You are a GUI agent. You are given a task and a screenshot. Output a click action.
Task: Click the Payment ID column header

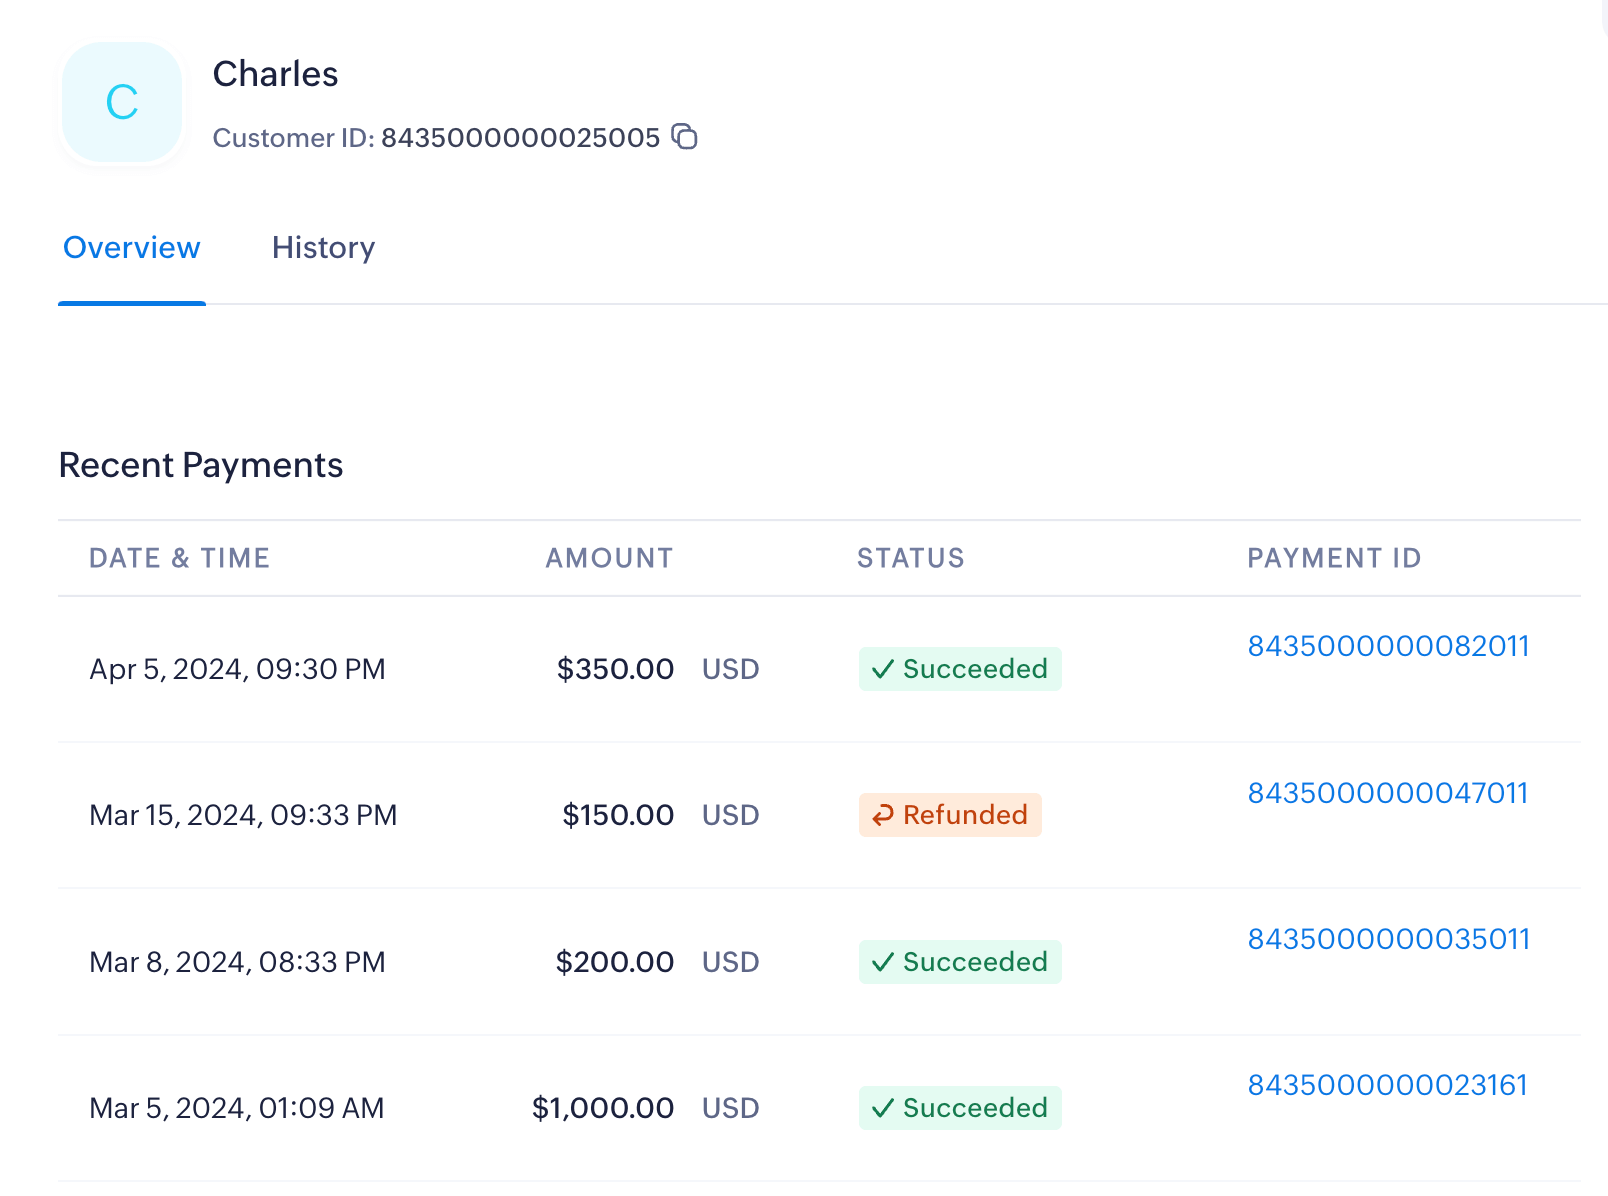coord(1333,558)
